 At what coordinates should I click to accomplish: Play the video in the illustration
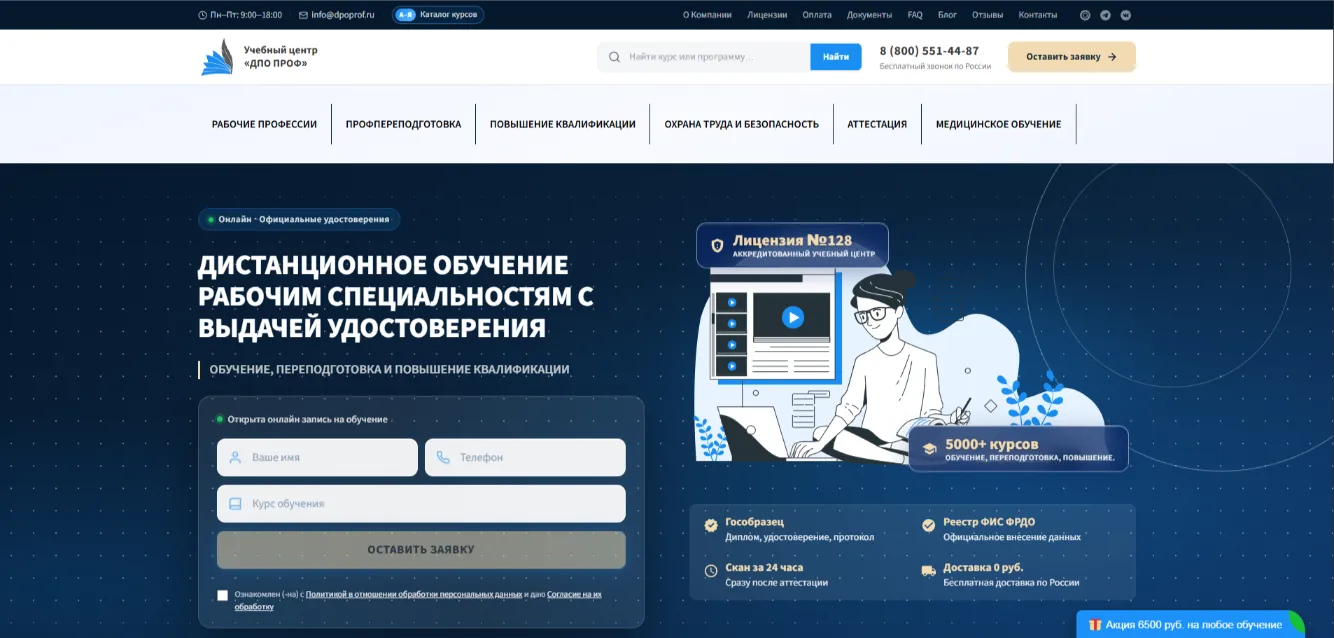pos(792,317)
